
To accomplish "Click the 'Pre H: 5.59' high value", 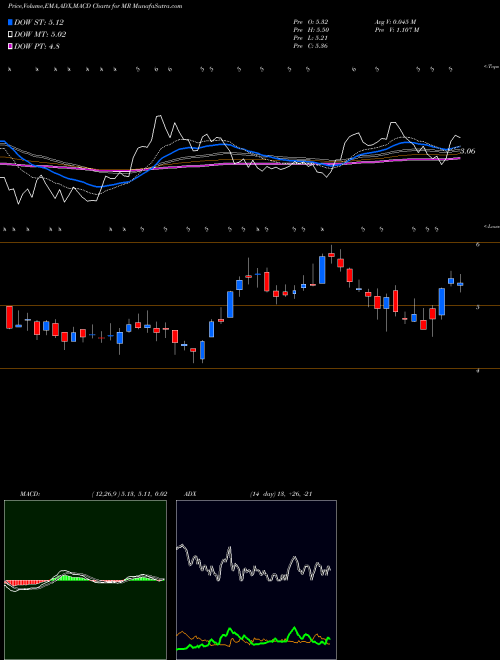I will [x=311, y=30].
